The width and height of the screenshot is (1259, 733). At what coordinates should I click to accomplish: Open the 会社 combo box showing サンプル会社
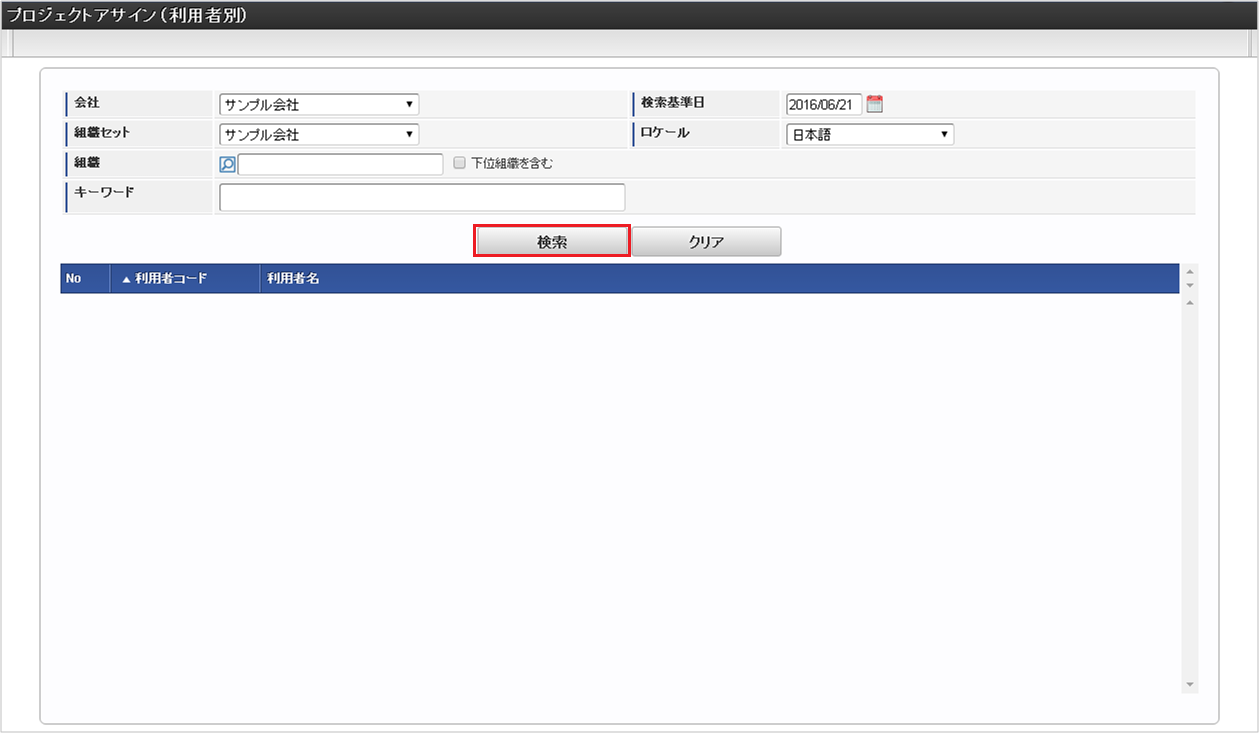318,103
